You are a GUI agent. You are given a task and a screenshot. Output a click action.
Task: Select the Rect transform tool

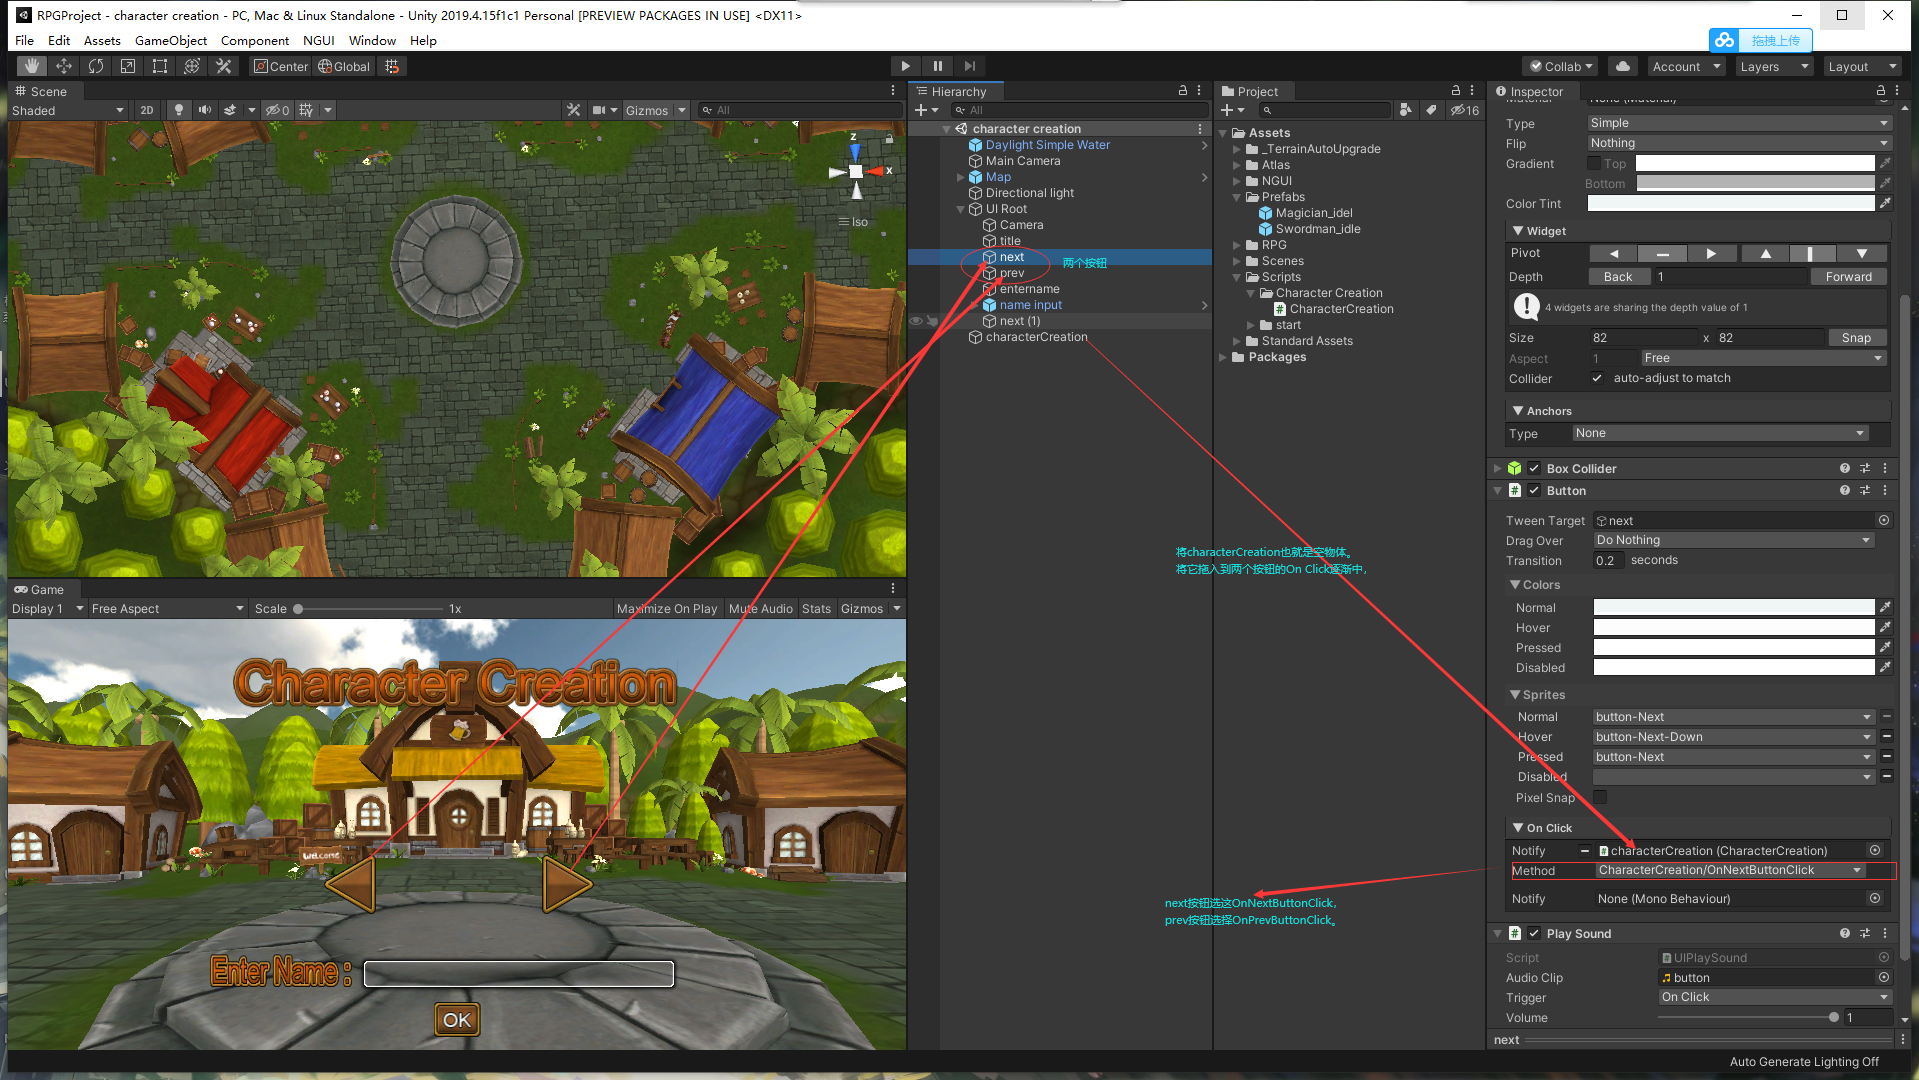160,66
